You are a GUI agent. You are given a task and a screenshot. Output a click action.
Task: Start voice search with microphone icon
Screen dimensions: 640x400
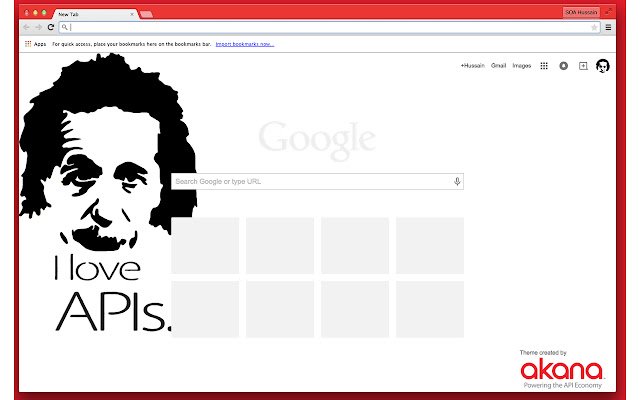pos(457,181)
